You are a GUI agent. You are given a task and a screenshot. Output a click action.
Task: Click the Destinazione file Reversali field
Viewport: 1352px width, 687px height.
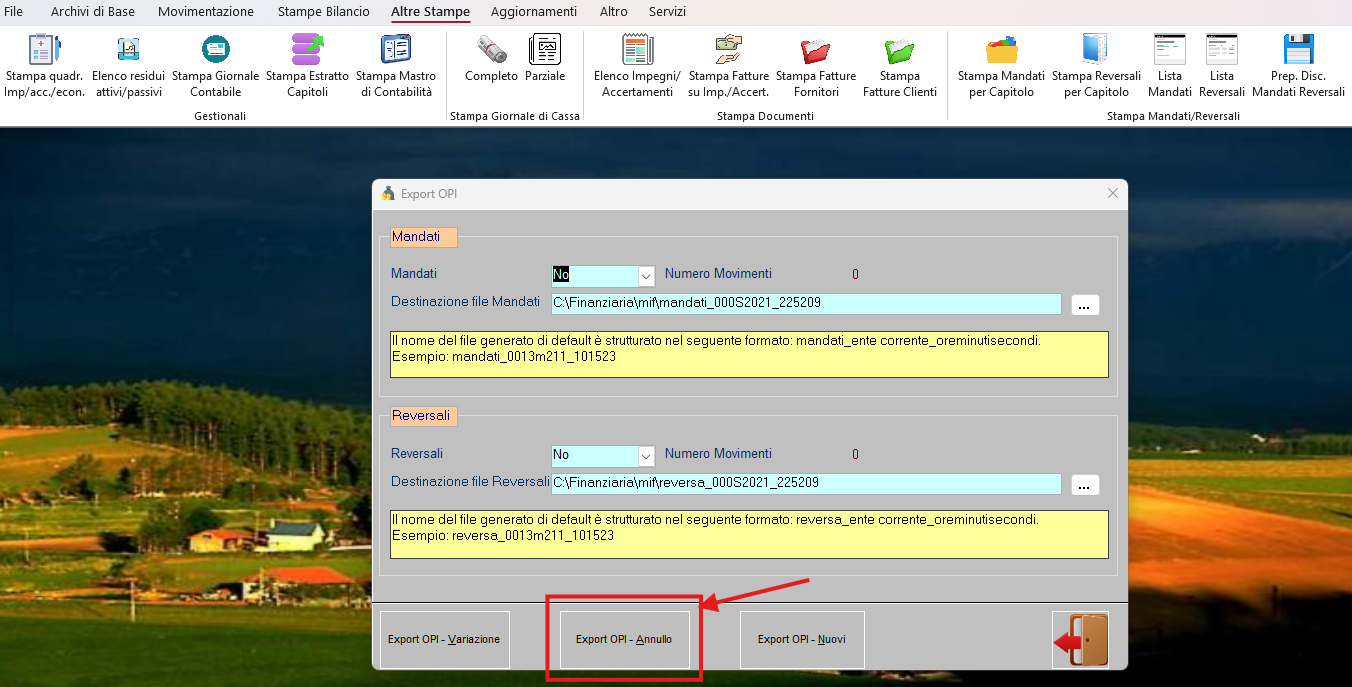(x=805, y=484)
